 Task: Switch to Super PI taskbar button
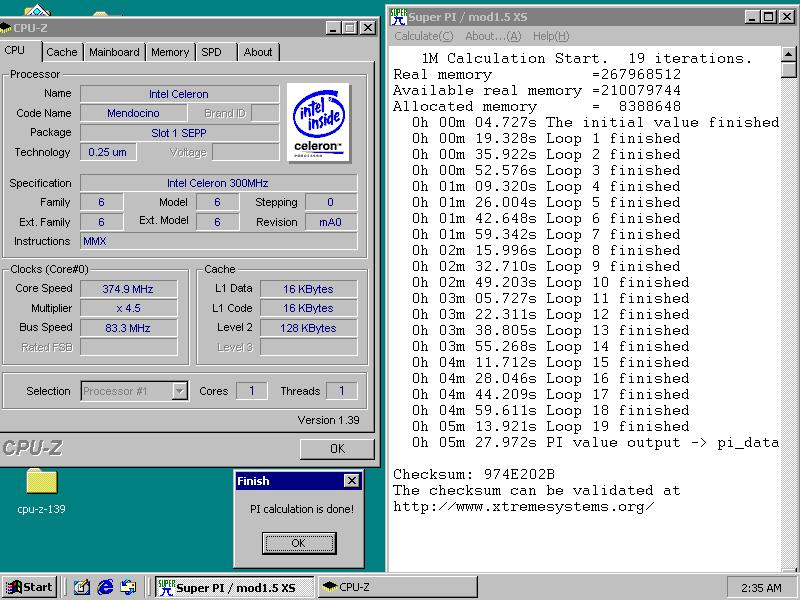click(235, 587)
